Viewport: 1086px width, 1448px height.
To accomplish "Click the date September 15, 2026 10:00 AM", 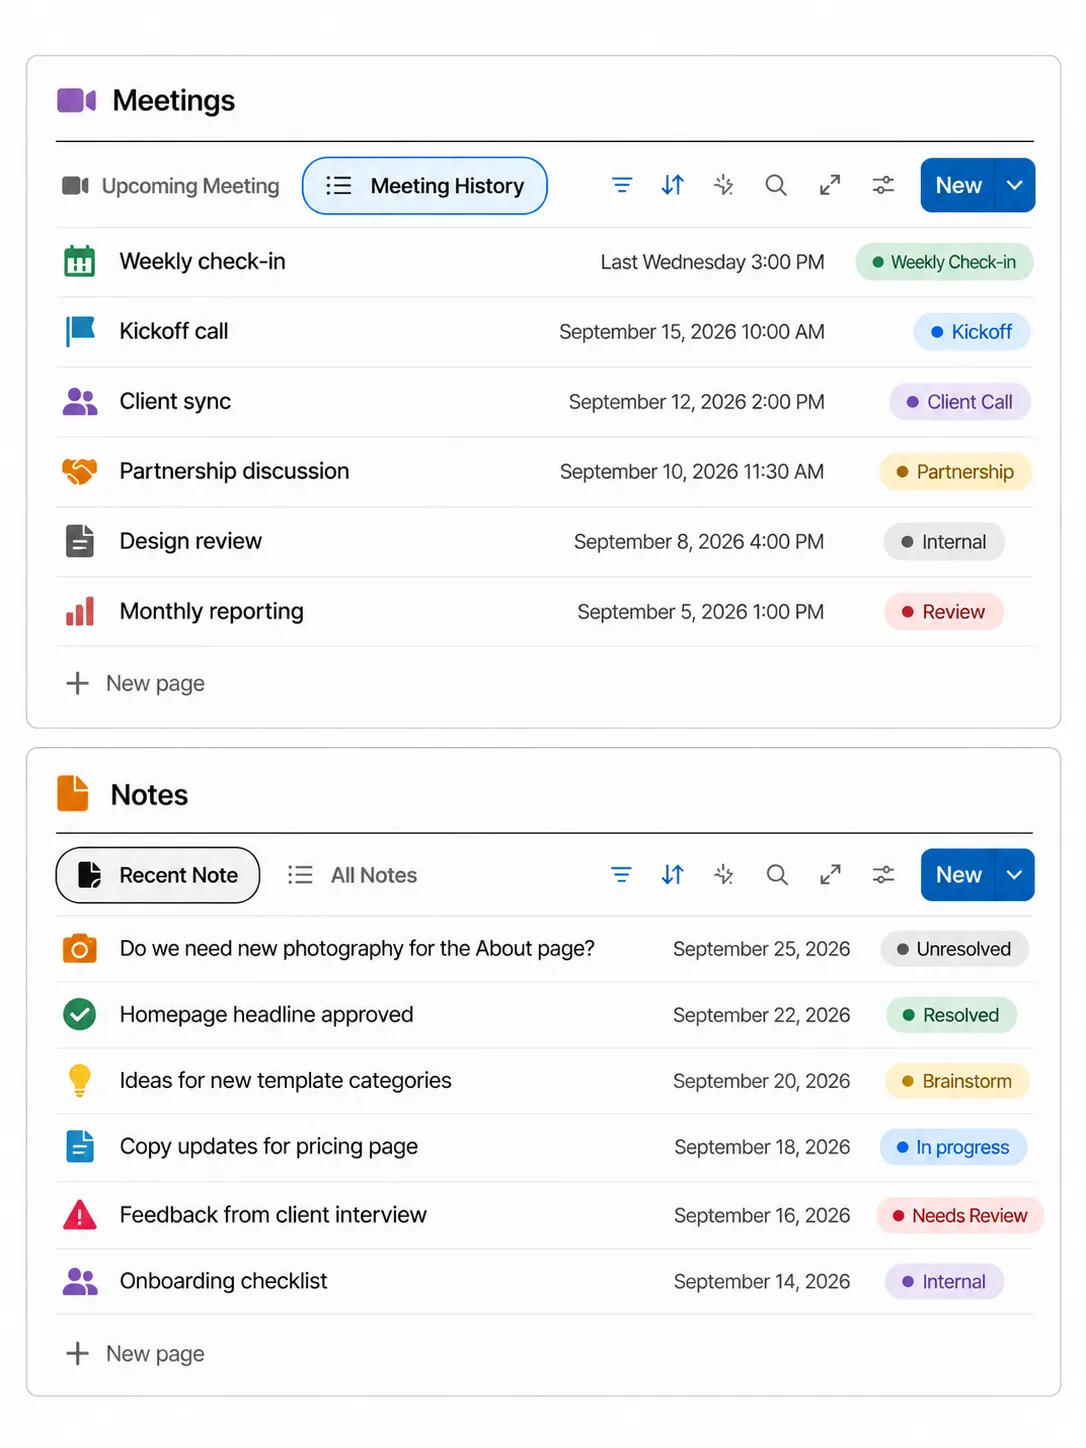I will [692, 332].
